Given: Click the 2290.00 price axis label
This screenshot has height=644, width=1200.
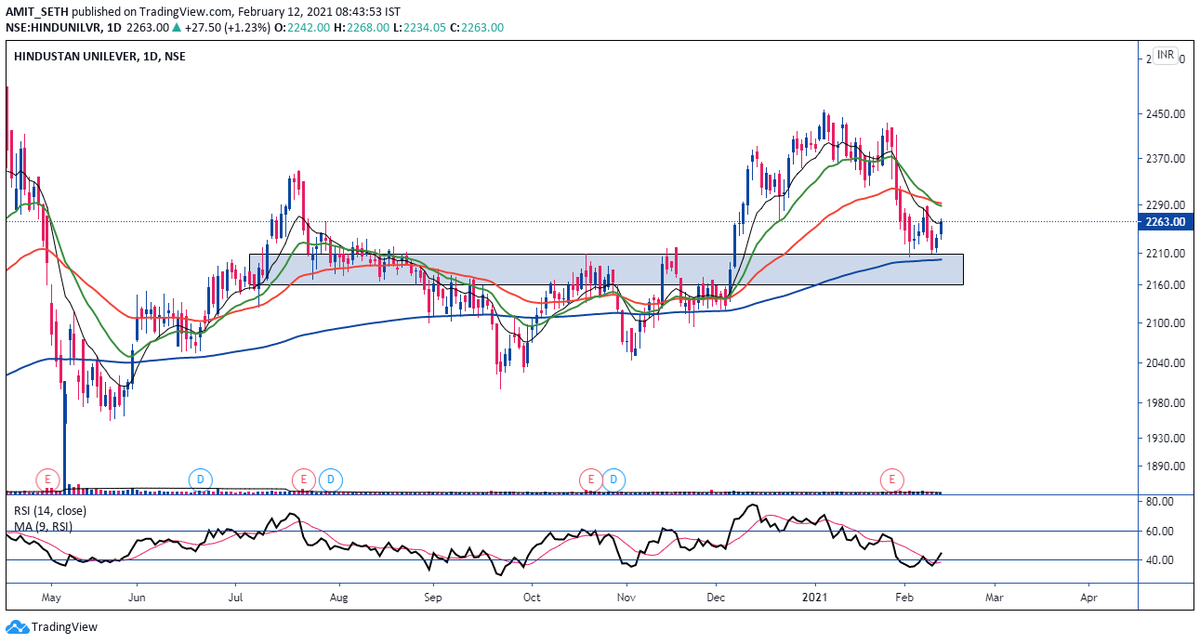Looking at the screenshot, I should (1165, 205).
